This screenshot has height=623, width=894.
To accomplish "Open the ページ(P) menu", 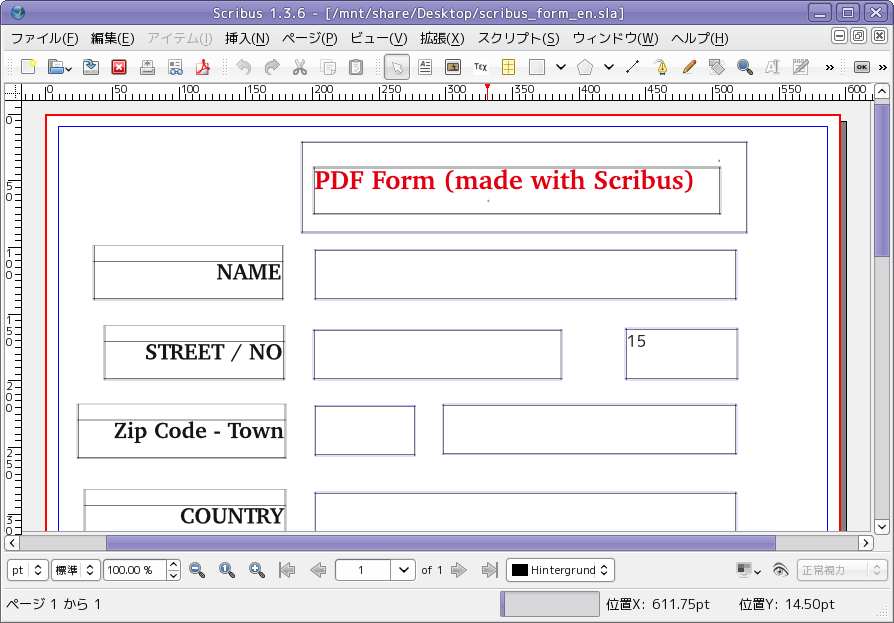I will (x=310, y=38).
